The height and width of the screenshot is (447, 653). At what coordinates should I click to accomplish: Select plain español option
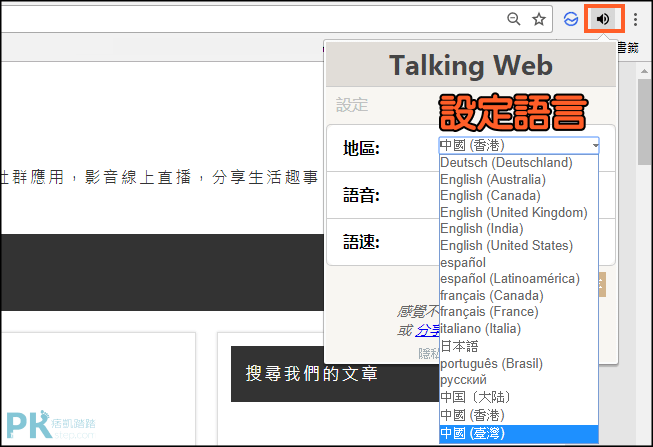[519, 262]
